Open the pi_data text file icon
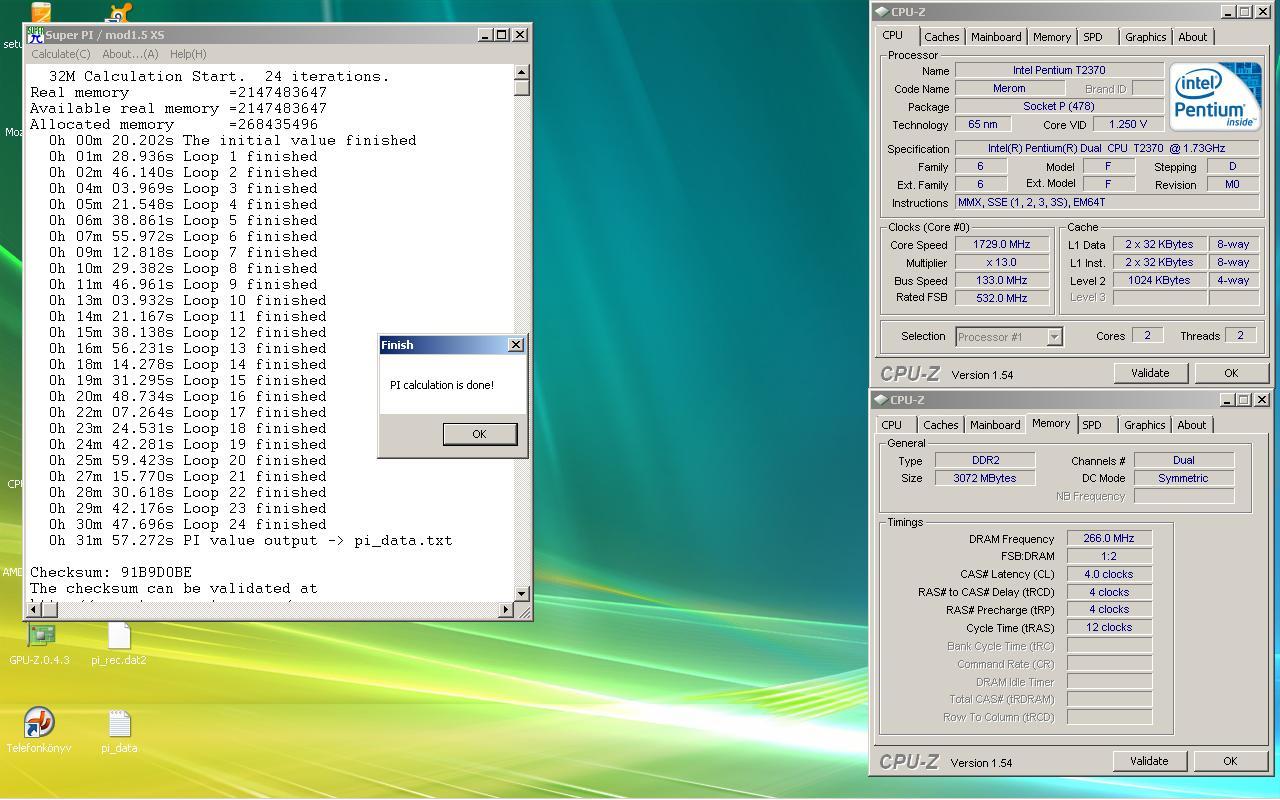The height and width of the screenshot is (800, 1280). [119, 724]
